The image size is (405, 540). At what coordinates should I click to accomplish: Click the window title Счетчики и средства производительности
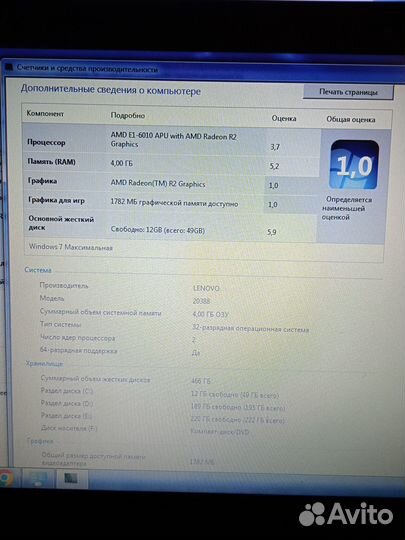point(87,69)
